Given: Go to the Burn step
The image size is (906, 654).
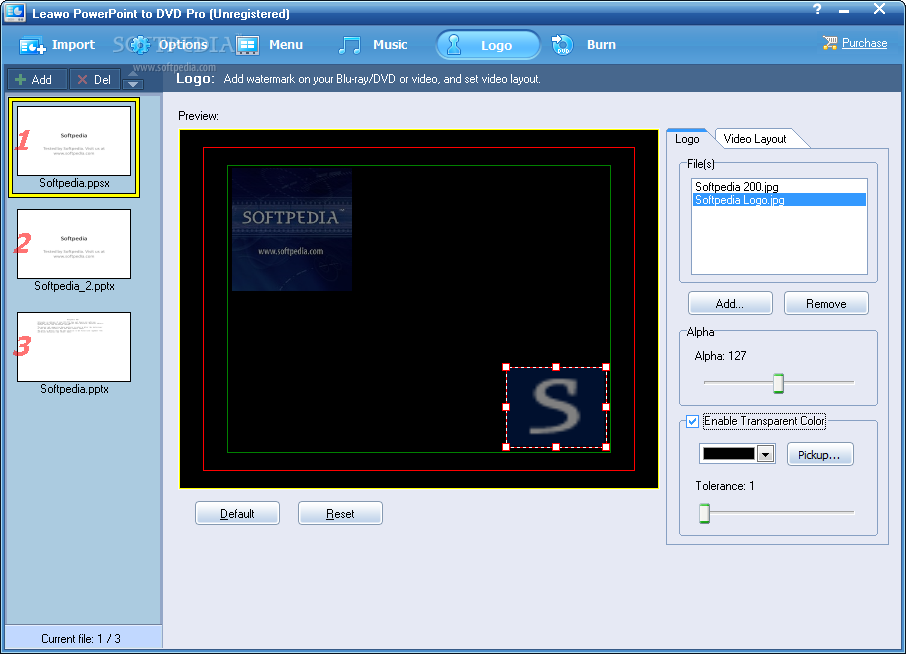Looking at the screenshot, I should pyautogui.click(x=584, y=45).
